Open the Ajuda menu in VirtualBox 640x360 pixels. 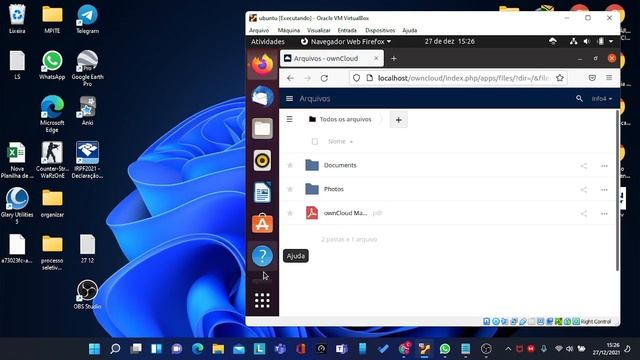[x=409, y=30]
